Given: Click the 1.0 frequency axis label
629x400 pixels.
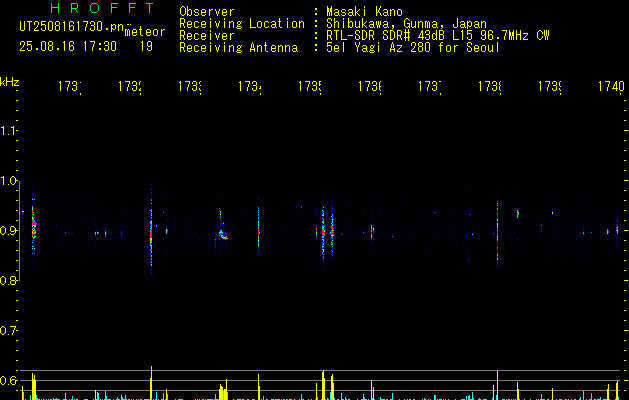Looking at the screenshot, I should (x=8, y=181).
